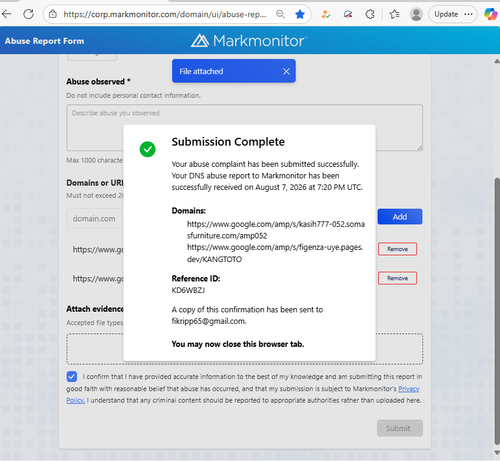This screenshot has width=500, height=461.
Task: Open the Favorites list icon
Action: tap(395, 14)
